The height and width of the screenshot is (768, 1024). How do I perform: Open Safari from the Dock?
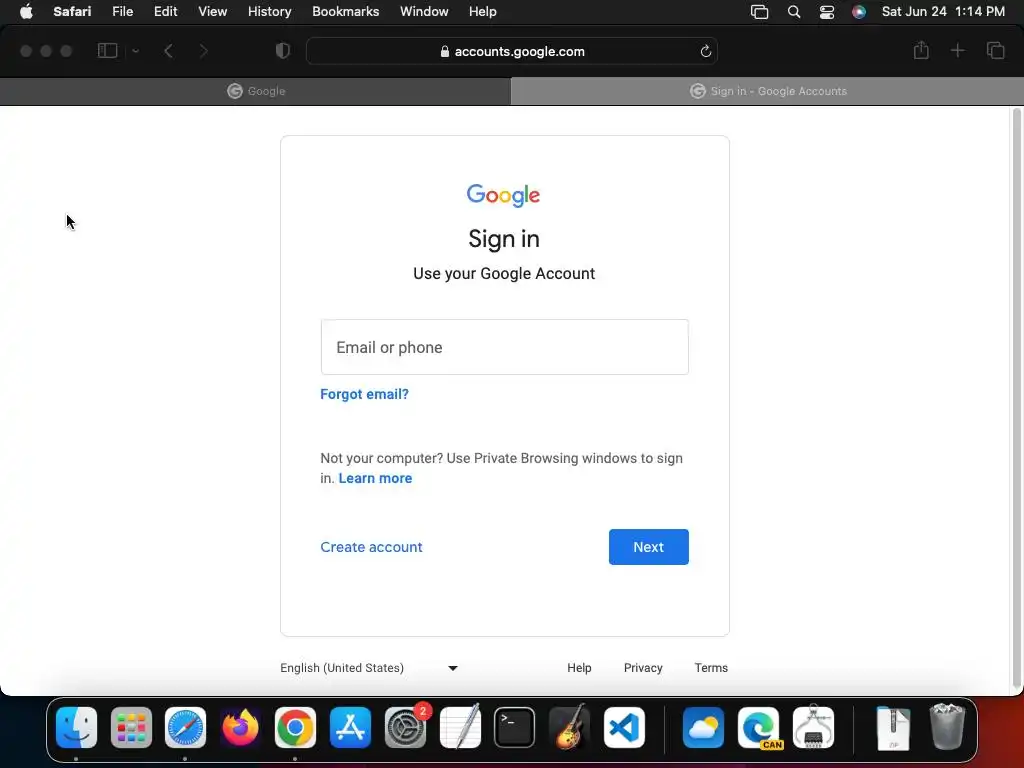[x=185, y=728]
